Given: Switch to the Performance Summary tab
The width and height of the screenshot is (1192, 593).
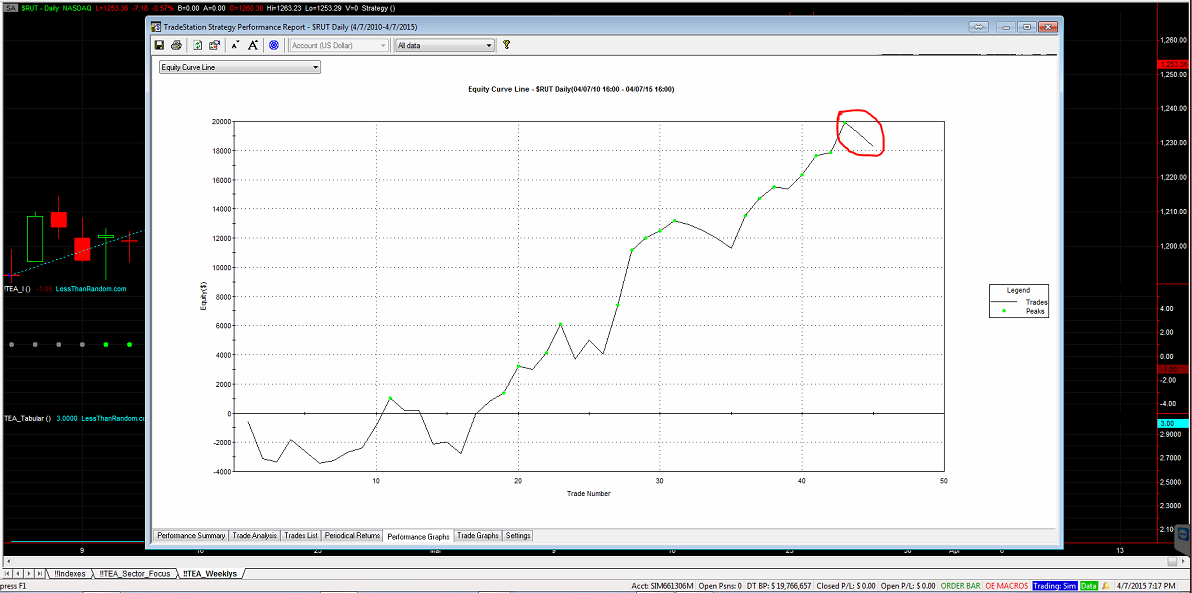Looking at the screenshot, I should 191,535.
